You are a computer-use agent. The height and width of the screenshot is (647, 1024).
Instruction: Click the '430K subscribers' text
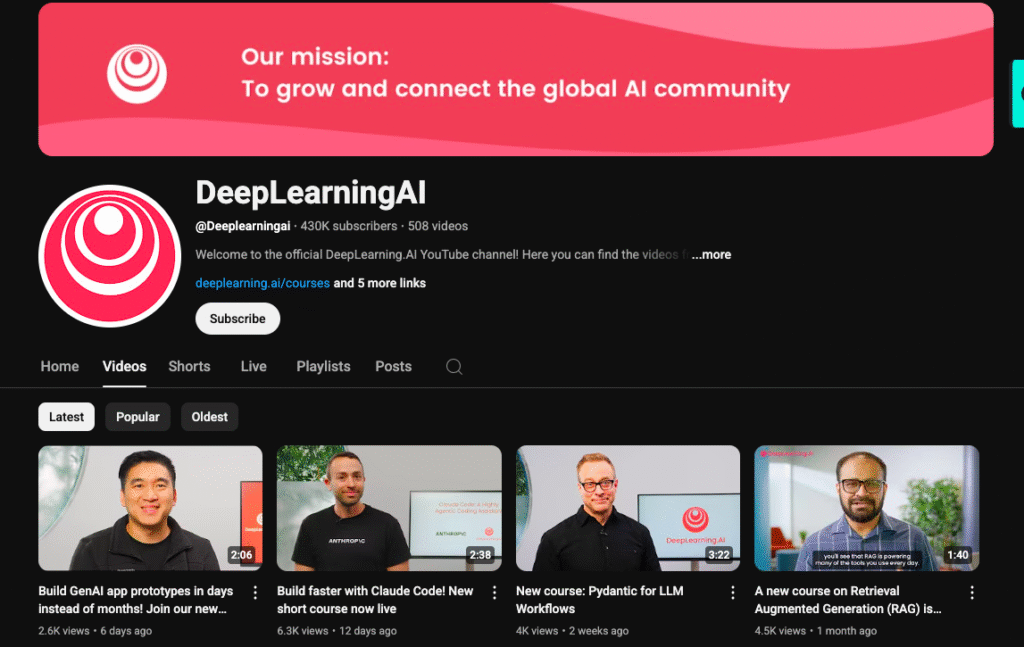point(349,226)
